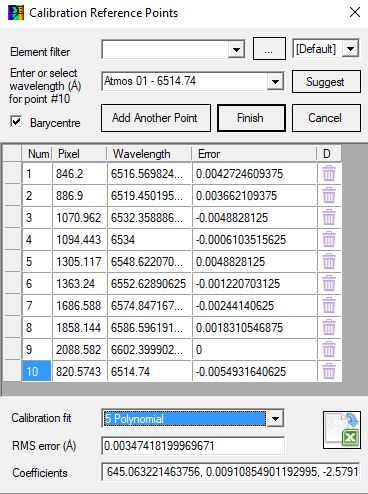Click wavelength cell 6602.399902...
This screenshot has height=494, width=368.
pyautogui.click(x=149, y=350)
